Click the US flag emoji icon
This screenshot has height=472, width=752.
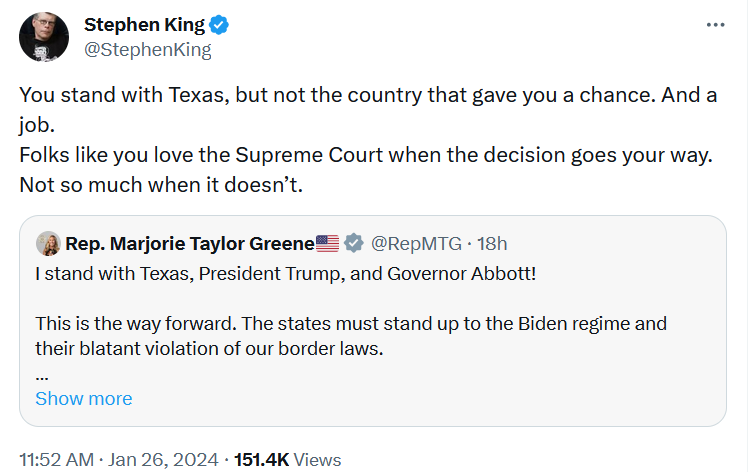click(327, 243)
